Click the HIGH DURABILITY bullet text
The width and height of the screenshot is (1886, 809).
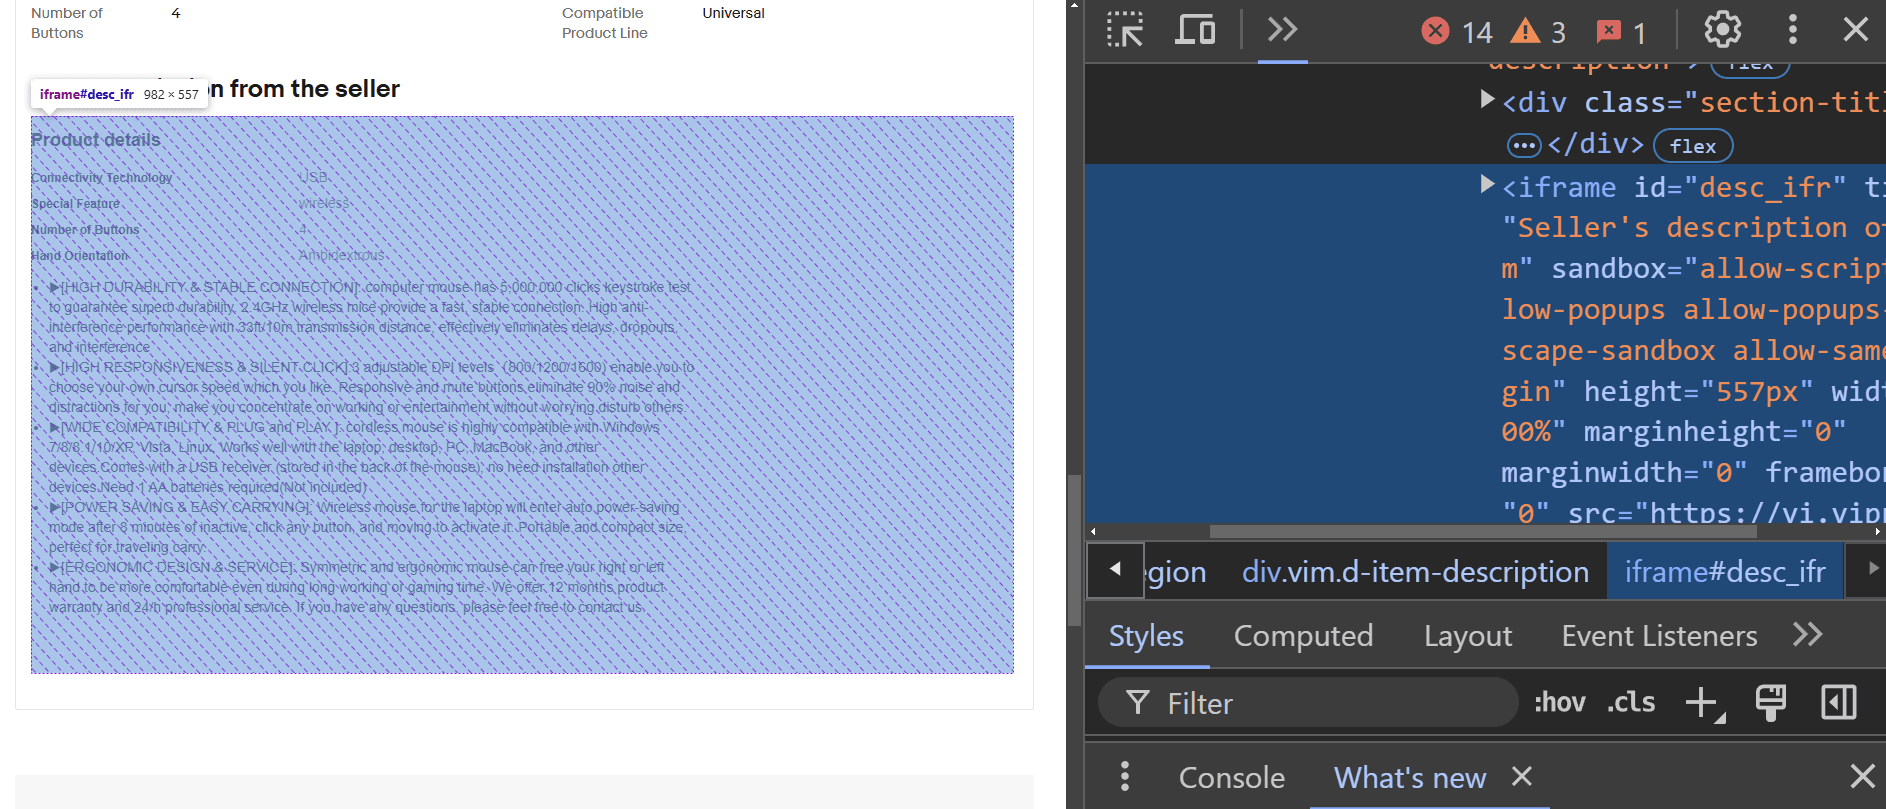[370, 317]
